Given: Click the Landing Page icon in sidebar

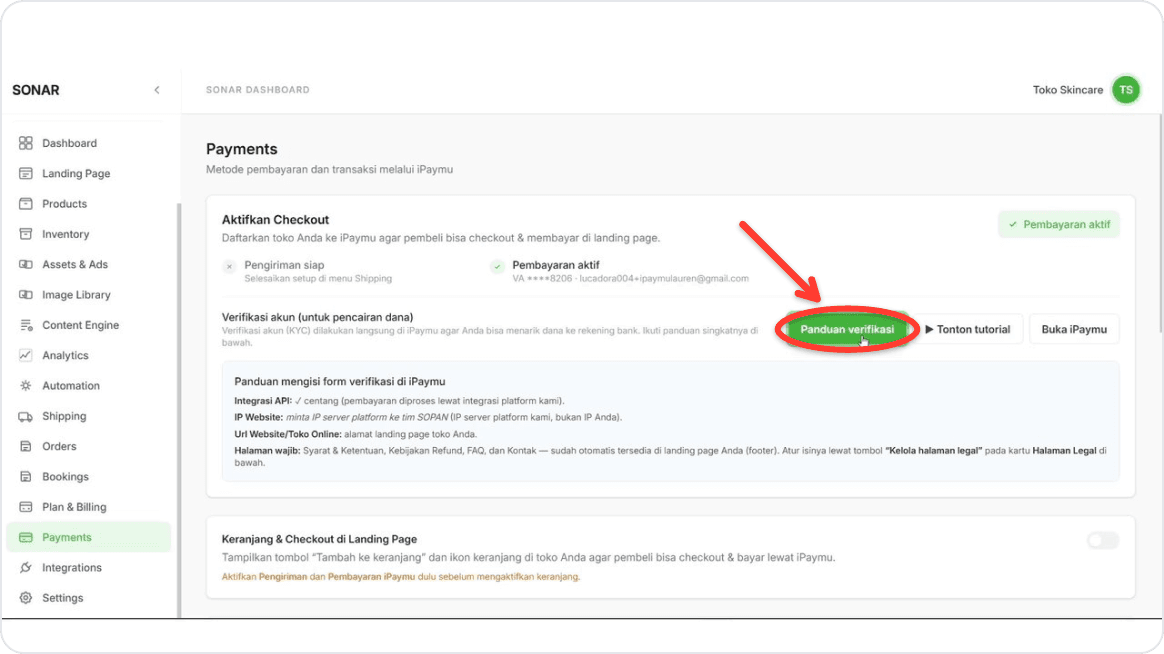Looking at the screenshot, I should point(26,173).
